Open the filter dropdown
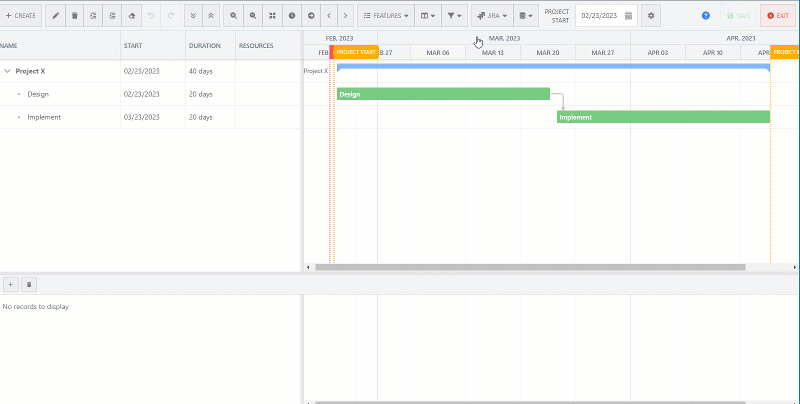 pyautogui.click(x=454, y=16)
